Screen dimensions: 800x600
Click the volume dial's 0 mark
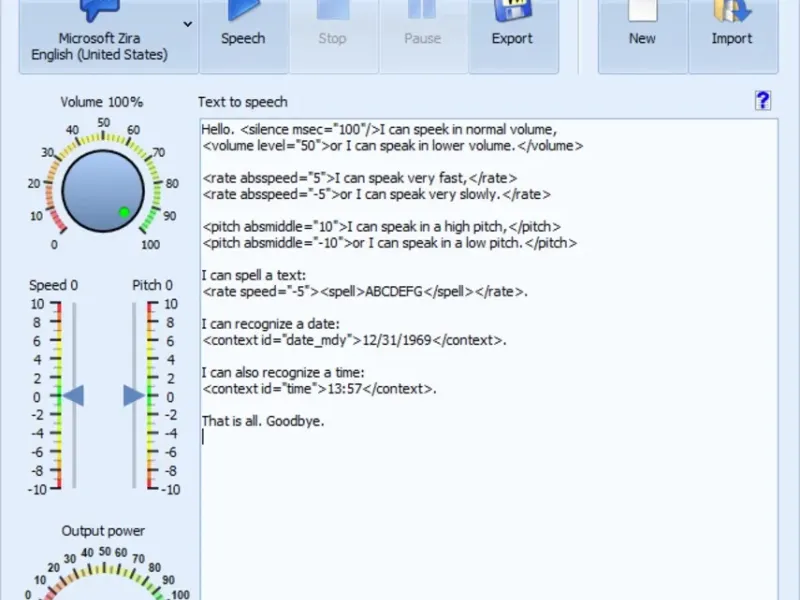pos(54,245)
